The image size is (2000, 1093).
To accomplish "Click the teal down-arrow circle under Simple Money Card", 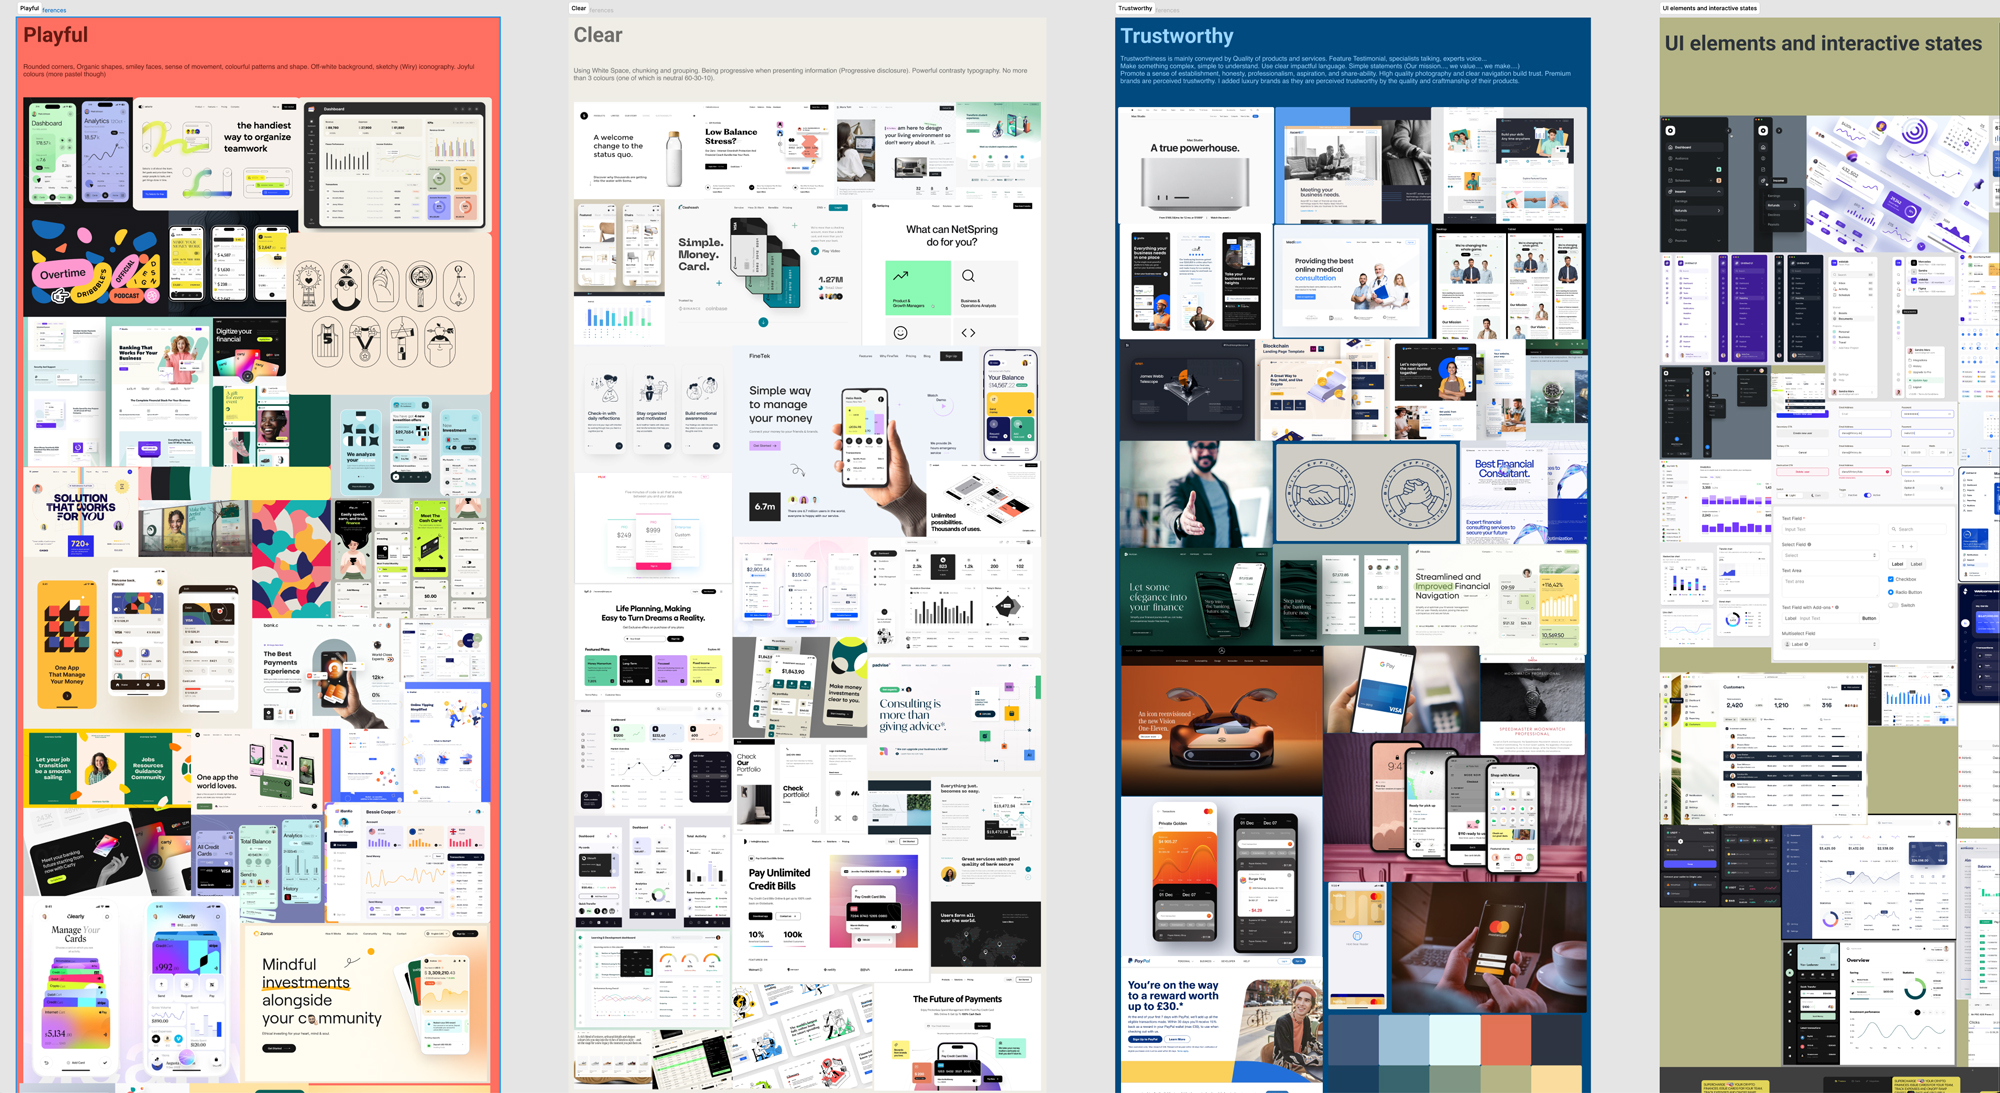I will pos(763,322).
